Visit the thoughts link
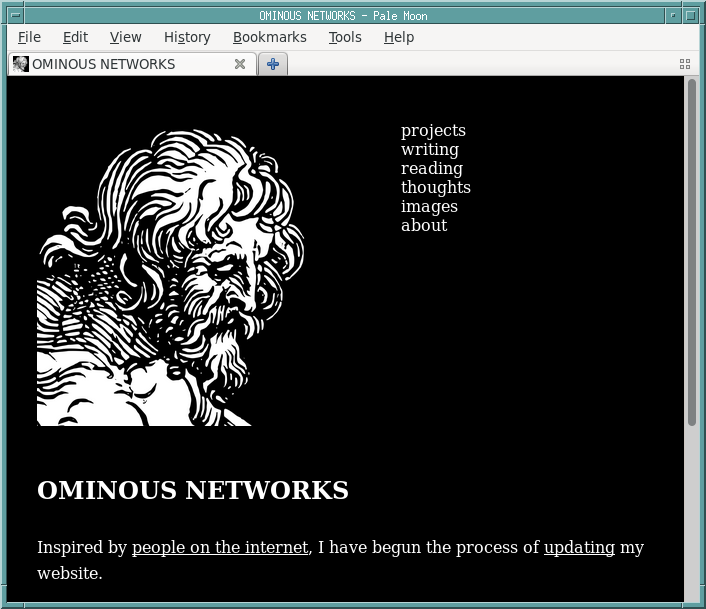The width and height of the screenshot is (706, 609). [x=435, y=188]
